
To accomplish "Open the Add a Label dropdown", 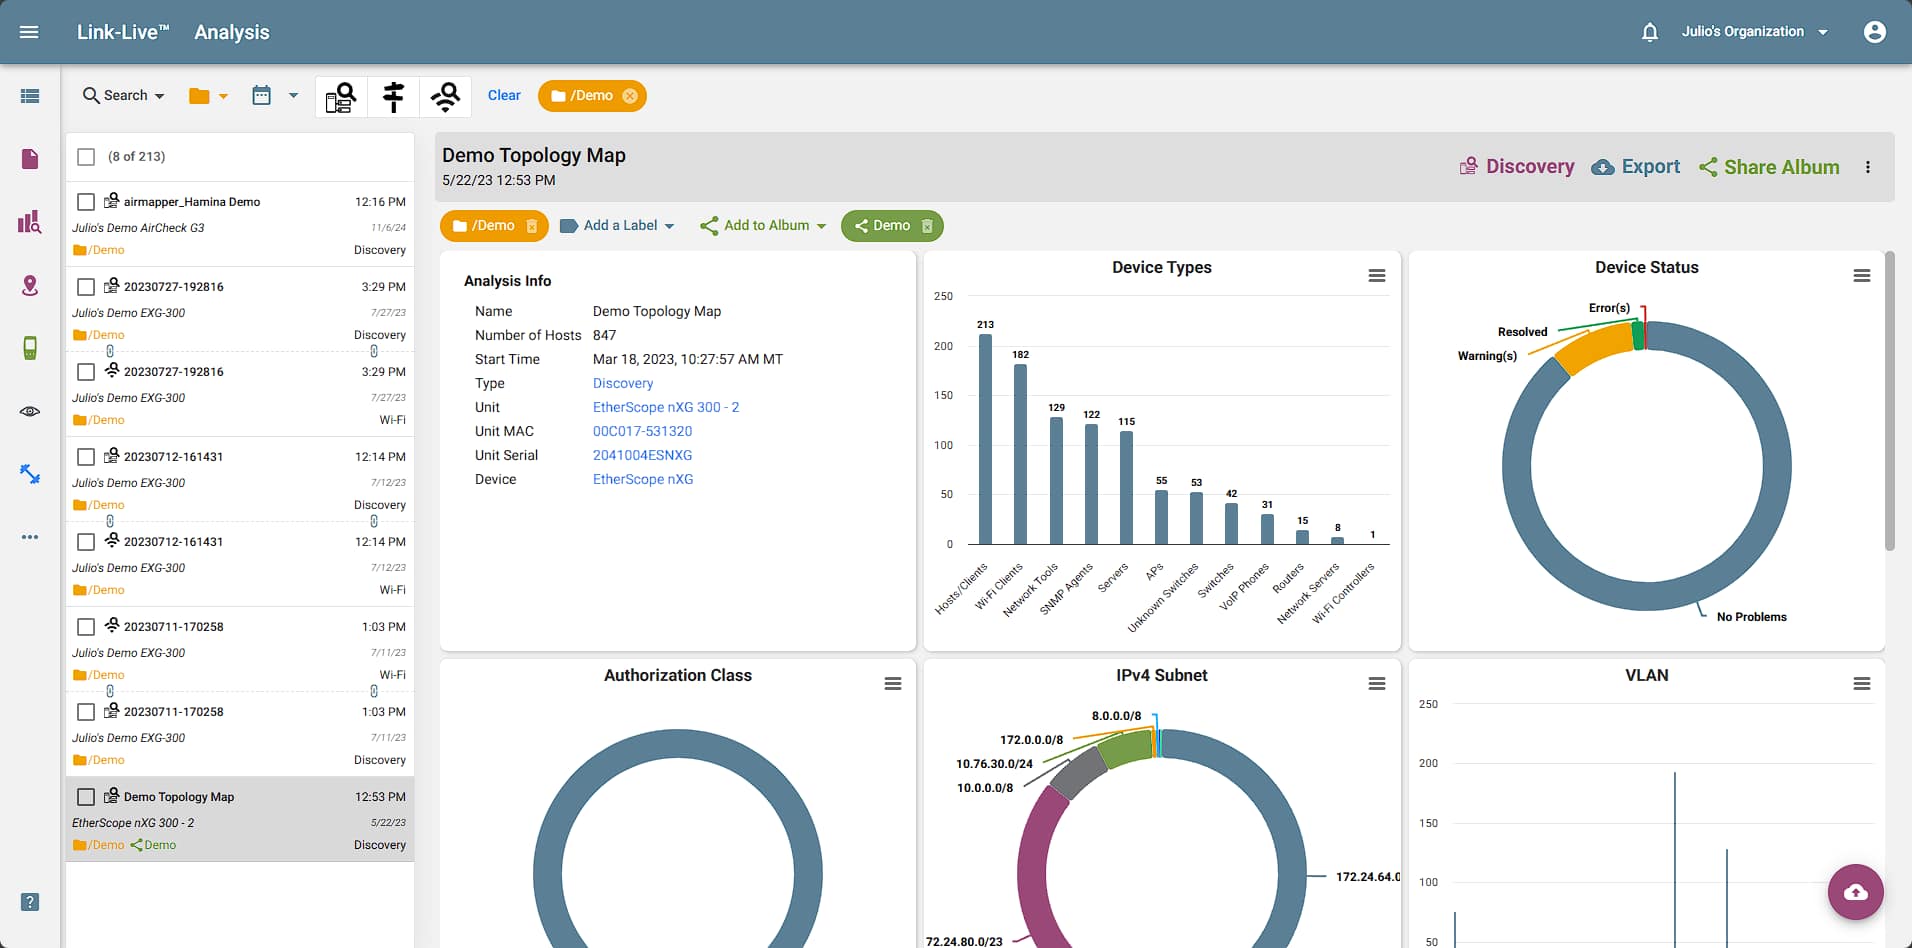I will tap(617, 225).
